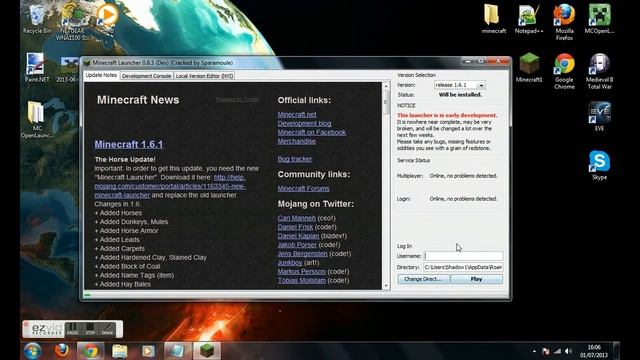Image resolution: width=640 pixels, height=360 pixels.
Task: Click the news pane scroll-up arrow
Action: point(386,86)
